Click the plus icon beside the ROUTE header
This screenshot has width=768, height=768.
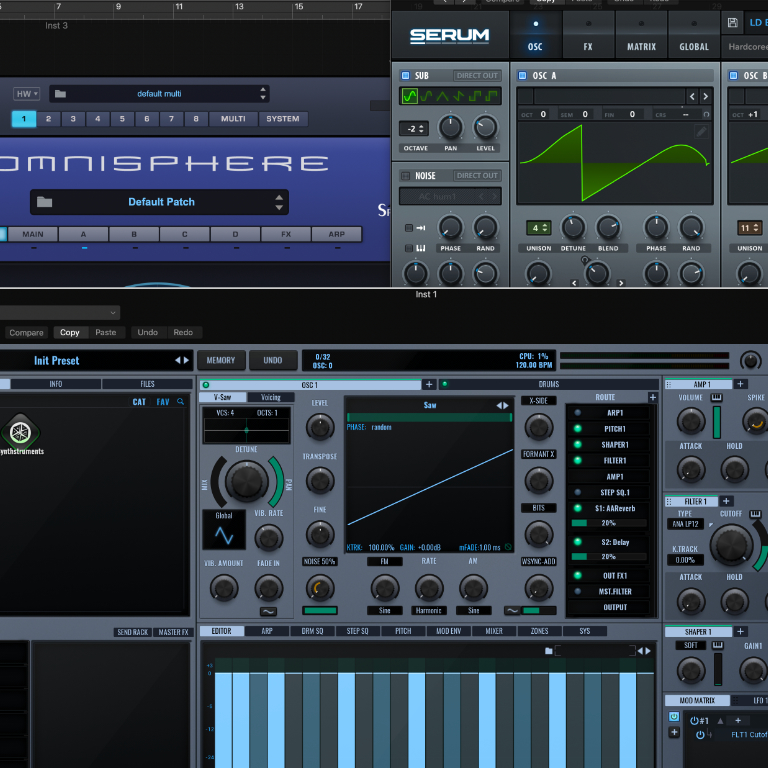(x=652, y=397)
